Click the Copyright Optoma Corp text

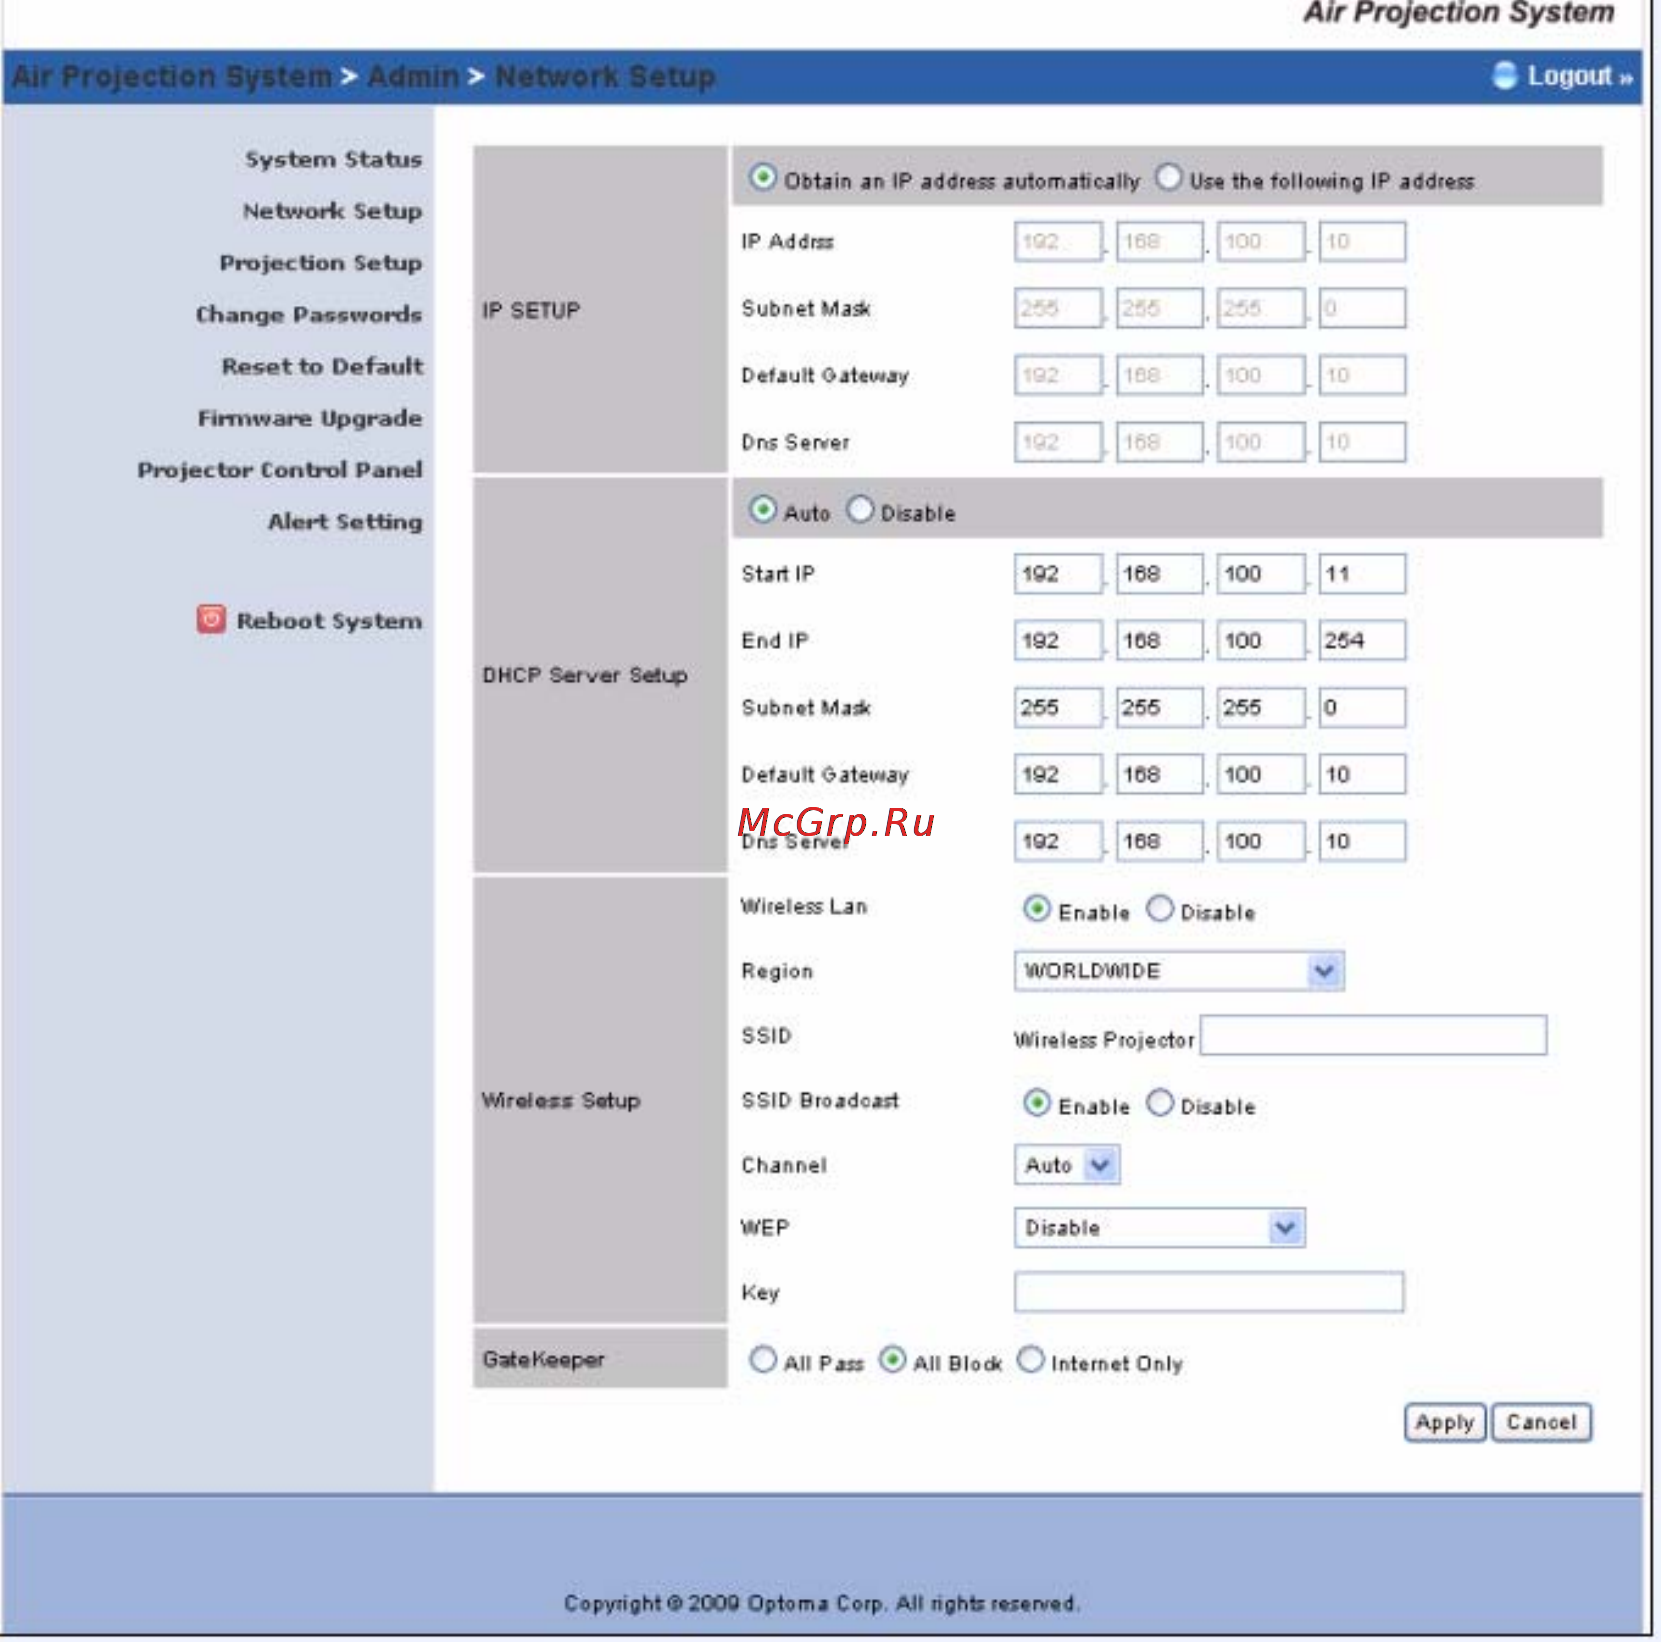821,1604
